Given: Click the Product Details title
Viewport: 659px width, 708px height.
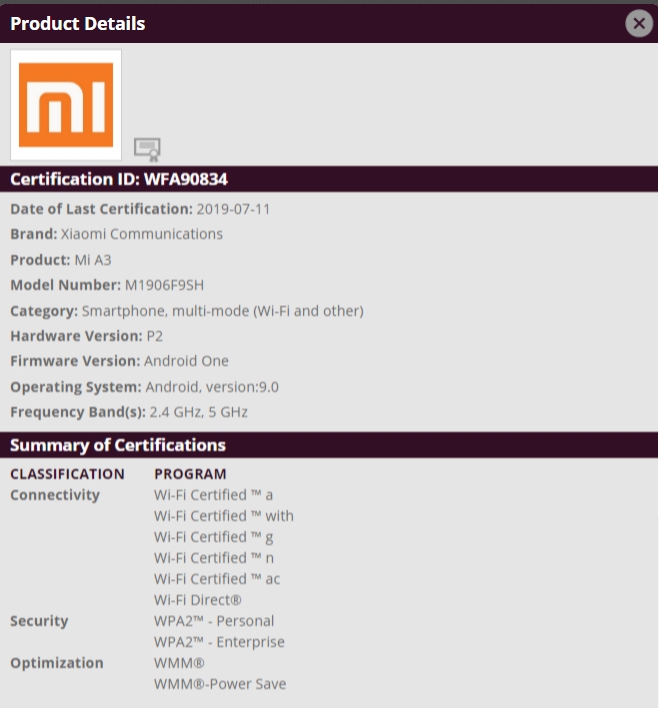Looking at the screenshot, I should 78,23.
